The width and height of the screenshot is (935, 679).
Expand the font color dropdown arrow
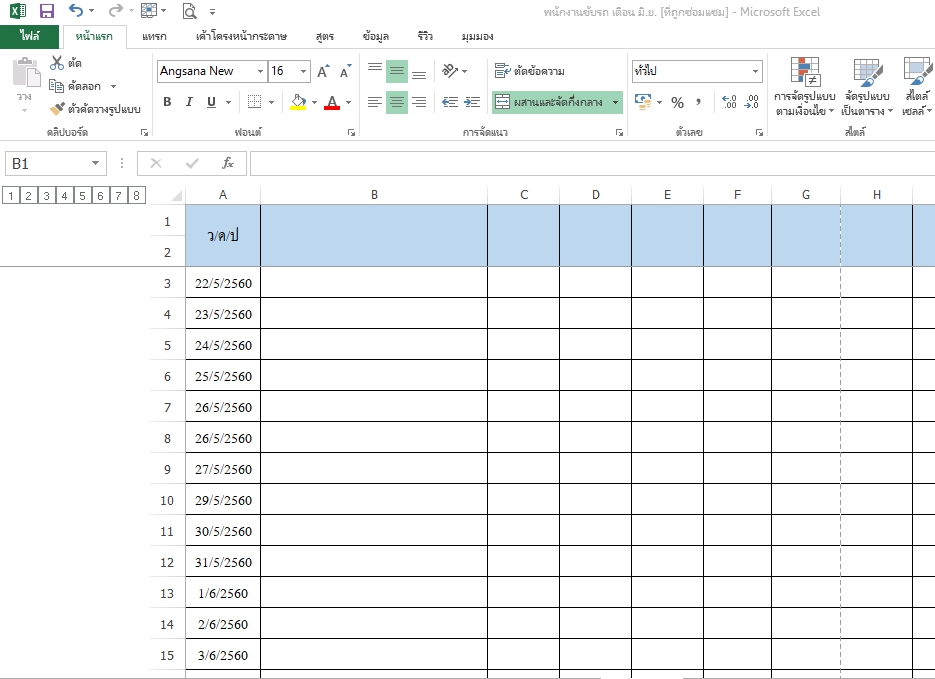[348, 102]
